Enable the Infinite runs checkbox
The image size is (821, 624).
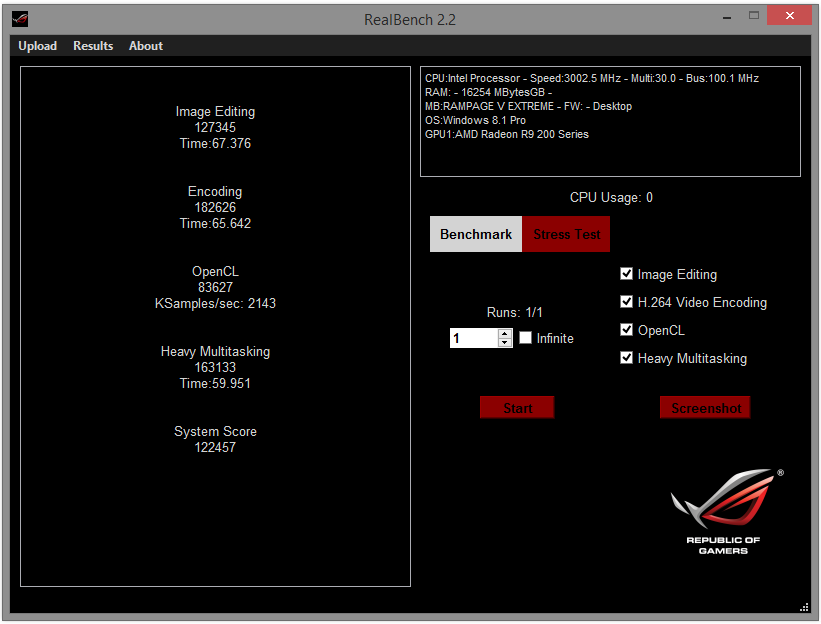click(525, 338)
